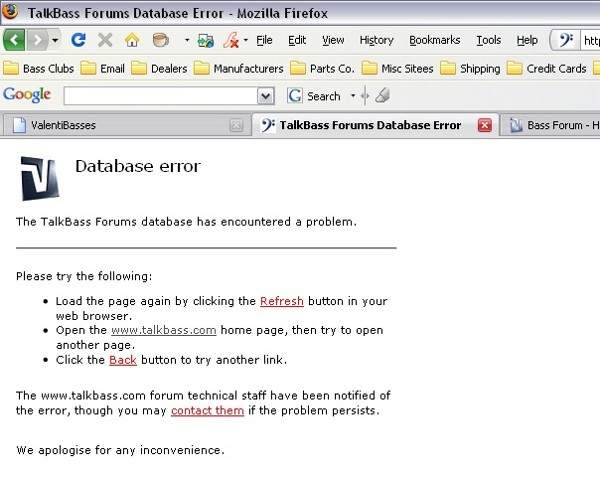Open the Tools menu
The height and width of the screenshot is (479, 600).
489,40
